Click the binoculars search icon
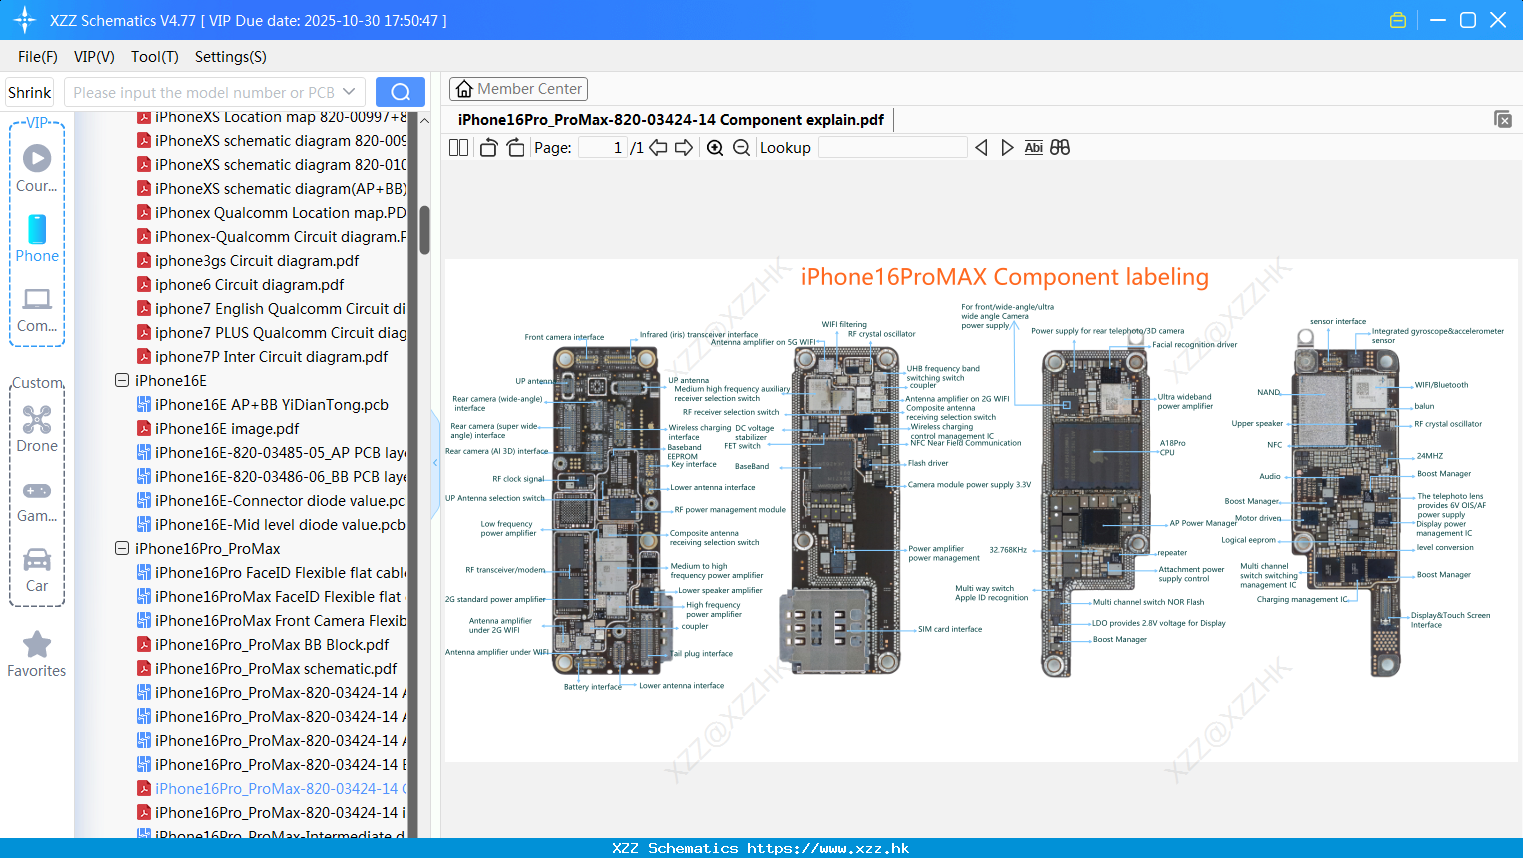1523x858 pixels. pos(1060,148)
